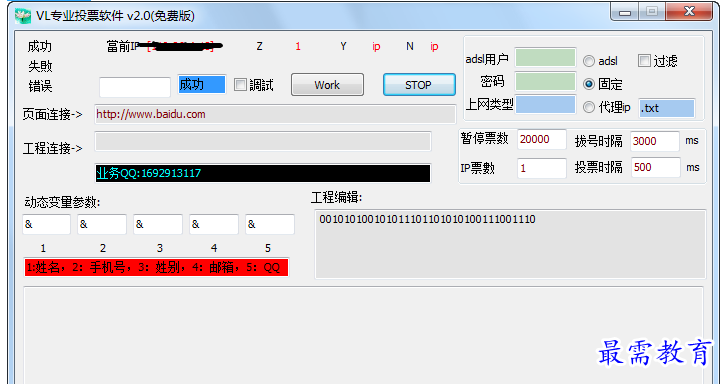
Task: Click dynamic variable field number 5
Action: point(270,224)
